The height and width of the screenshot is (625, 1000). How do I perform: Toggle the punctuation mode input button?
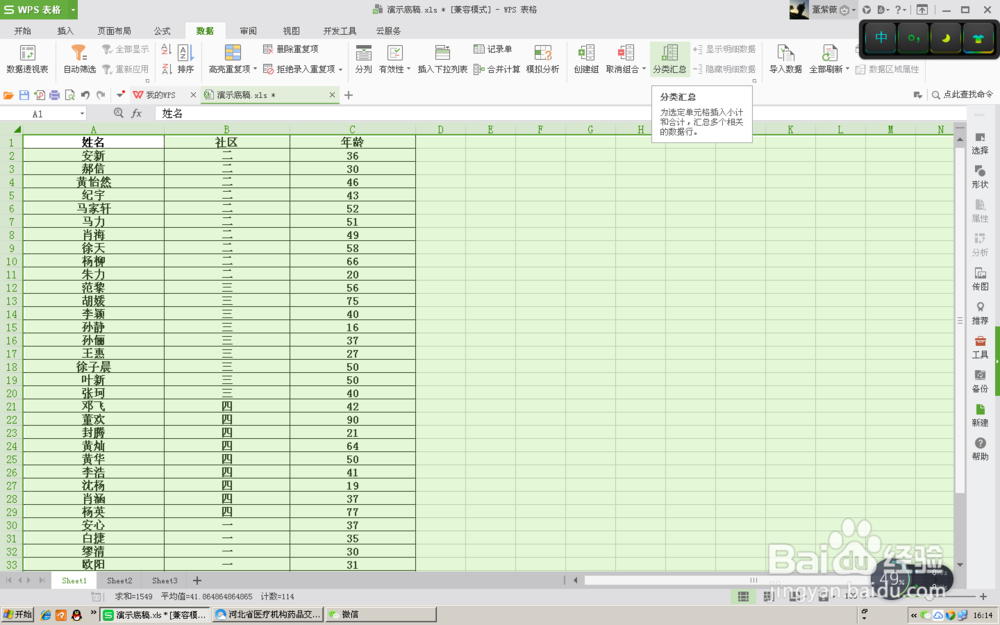point(913,38)
